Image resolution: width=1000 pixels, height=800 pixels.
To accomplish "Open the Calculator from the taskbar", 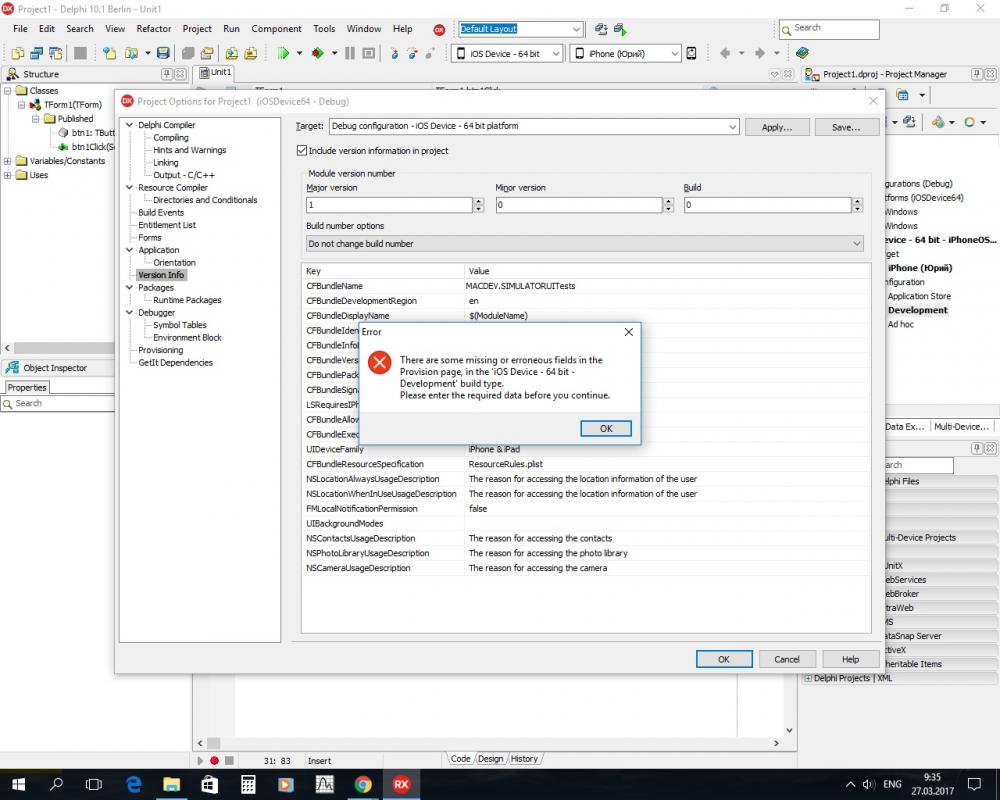I will pos(248,784).
